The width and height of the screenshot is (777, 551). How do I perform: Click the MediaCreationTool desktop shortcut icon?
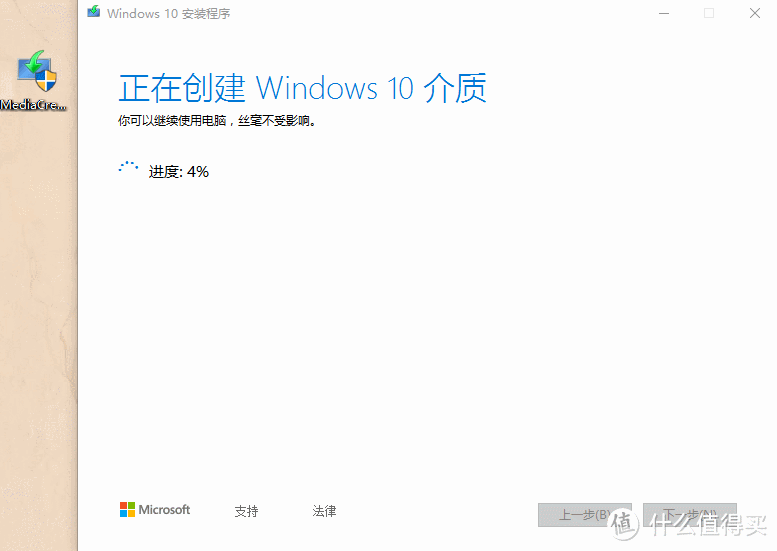[37, 71]
